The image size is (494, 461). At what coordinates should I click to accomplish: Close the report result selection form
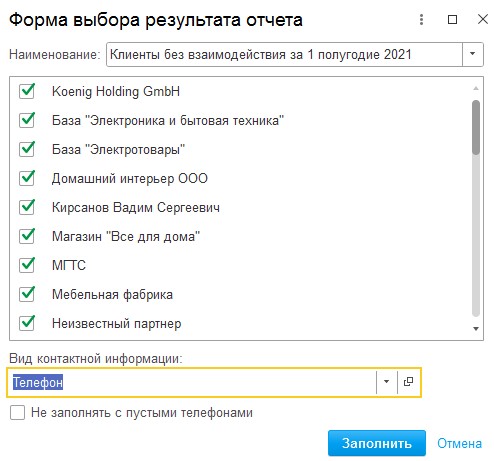483,19
